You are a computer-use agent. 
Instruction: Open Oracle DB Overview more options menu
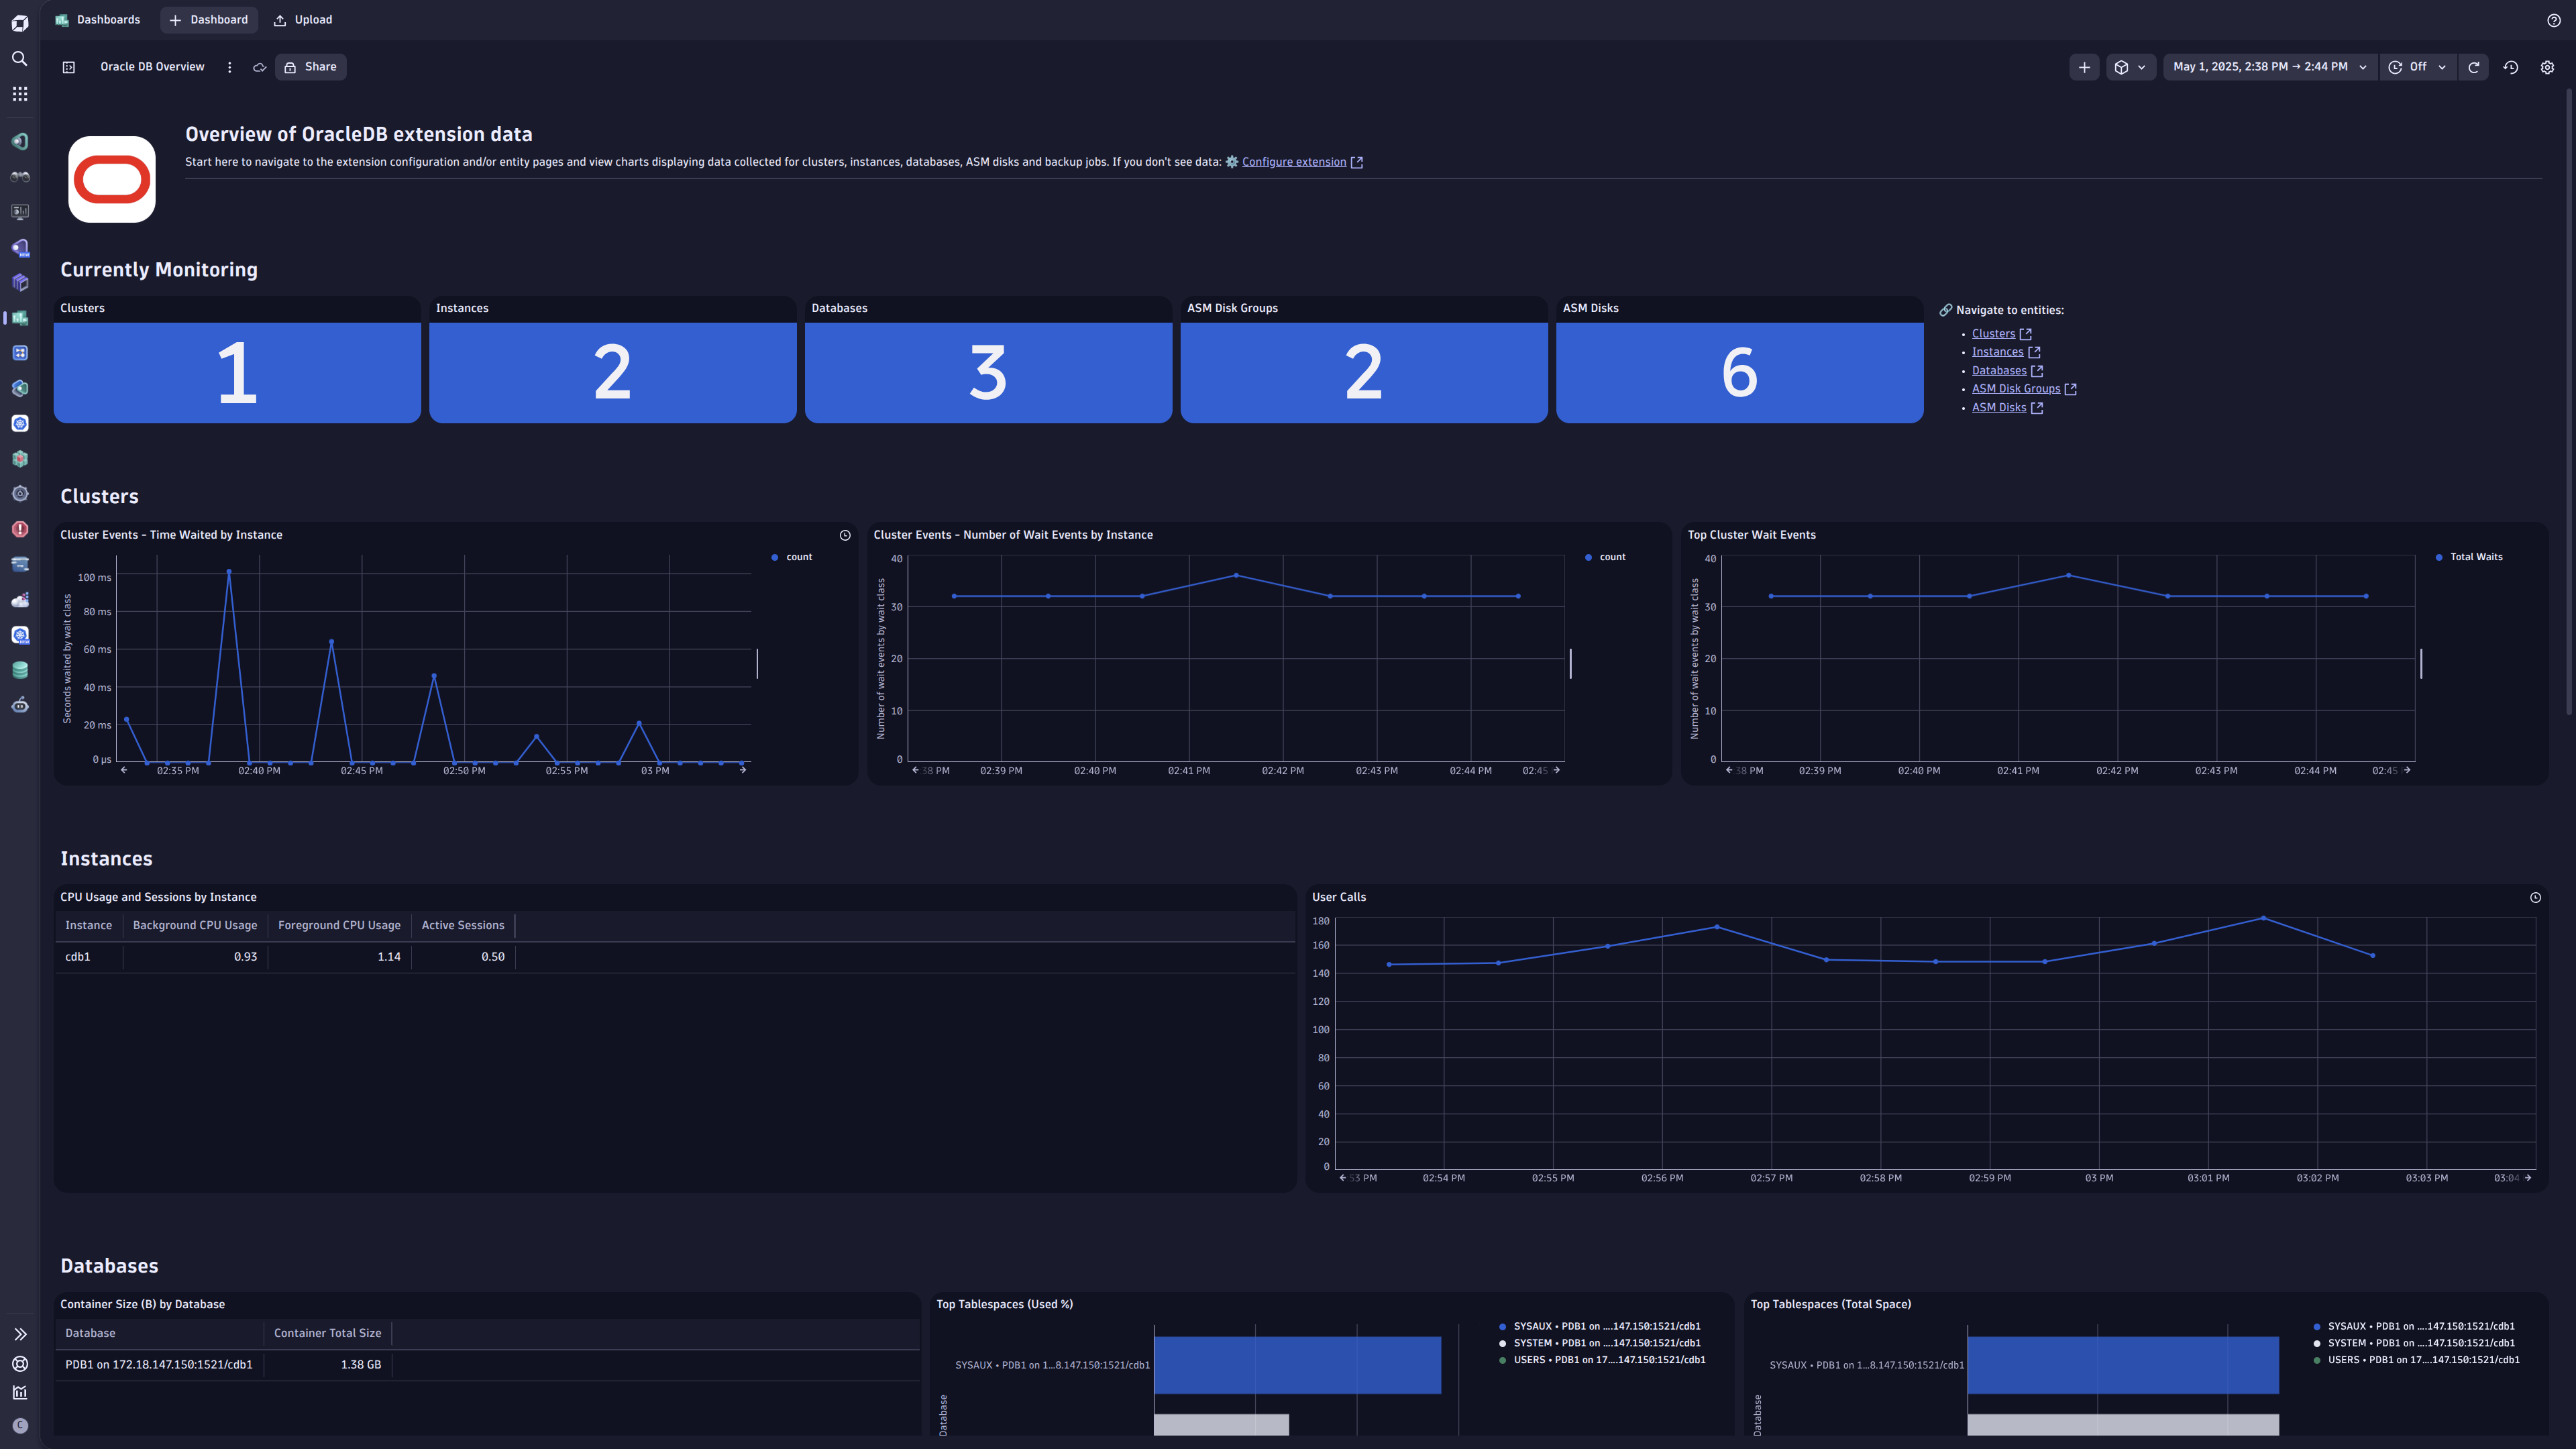click(x=229, y=67)
